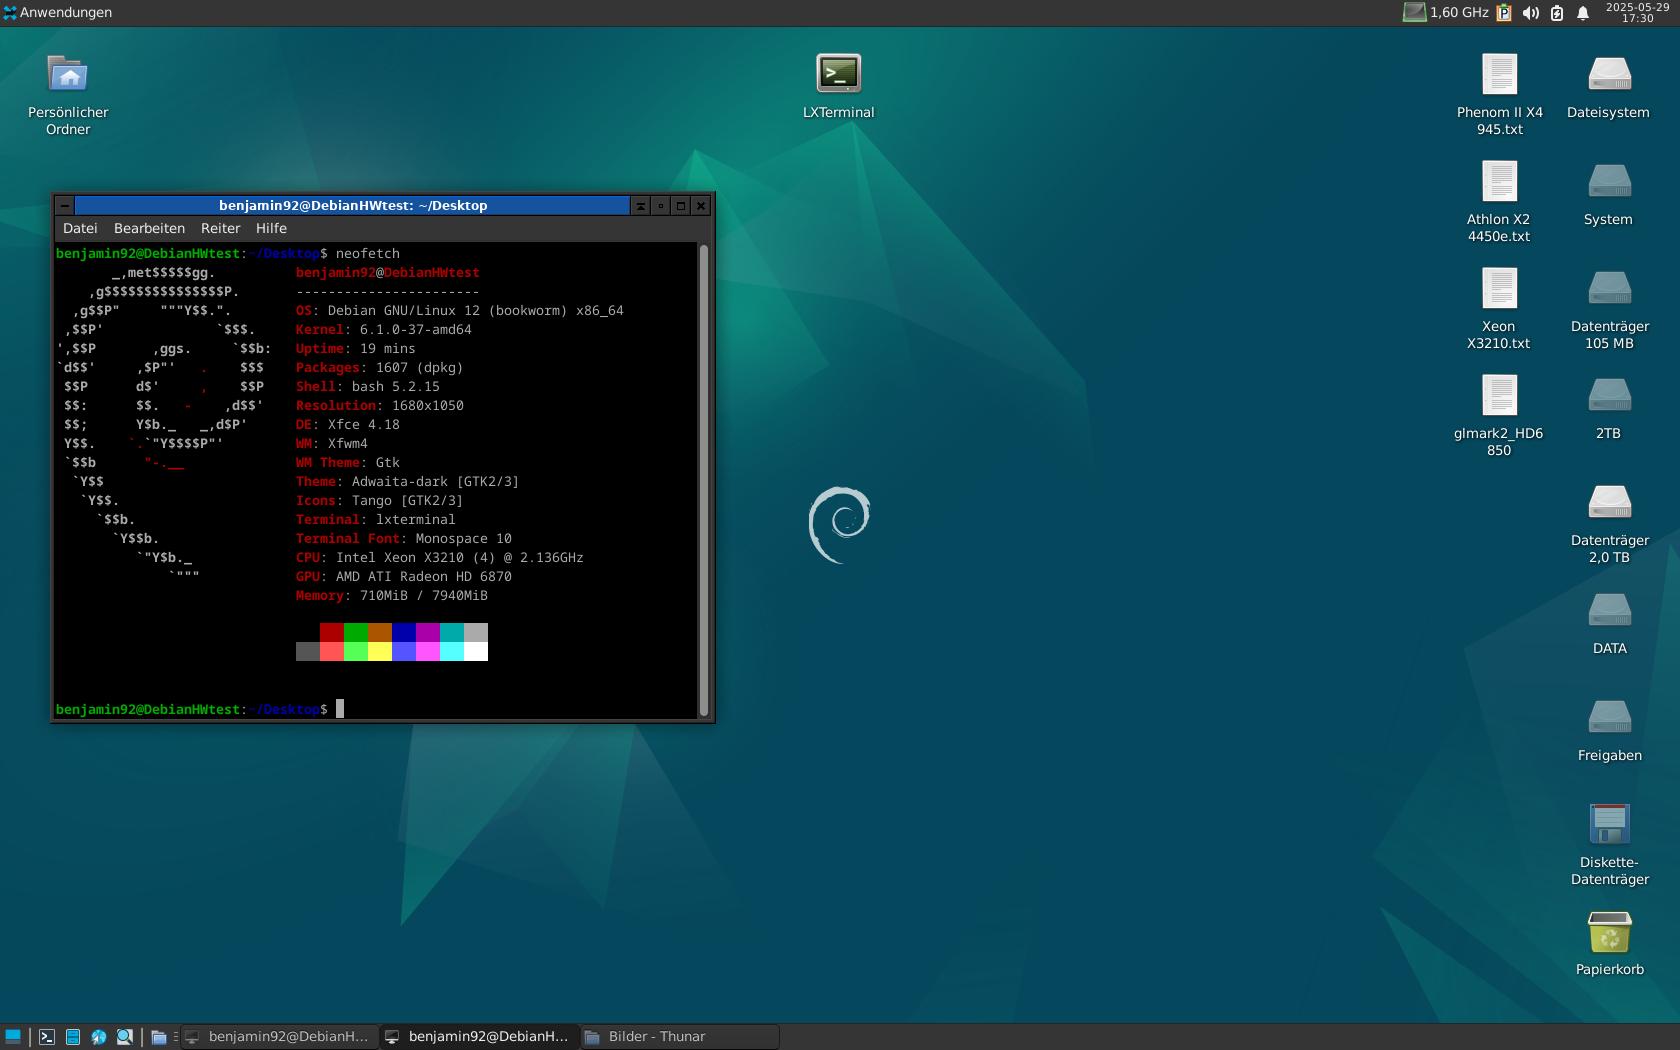This screenshot has height=1050, width=1680.
Task: Click the GPU line AMD ATI Radeon HD 6870
Action: coord(403,577)
